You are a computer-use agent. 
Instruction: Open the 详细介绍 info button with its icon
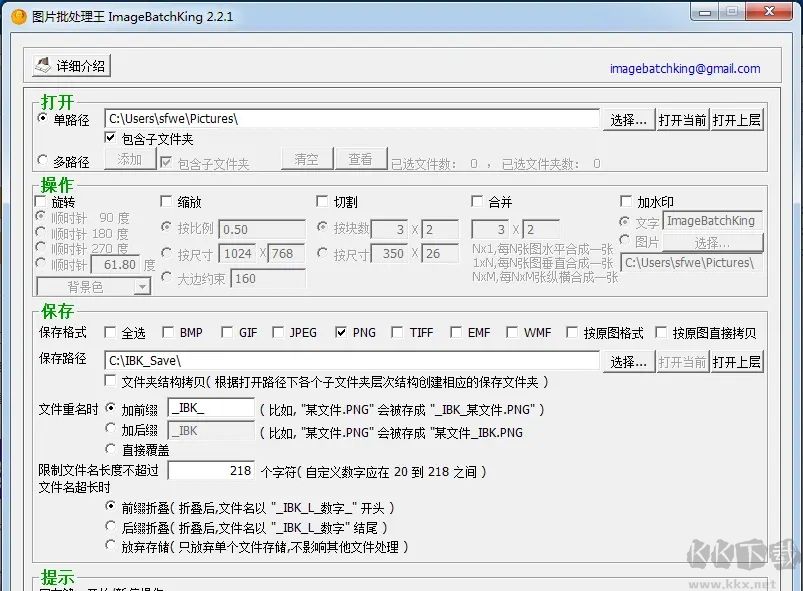click(x=68, y=65)
